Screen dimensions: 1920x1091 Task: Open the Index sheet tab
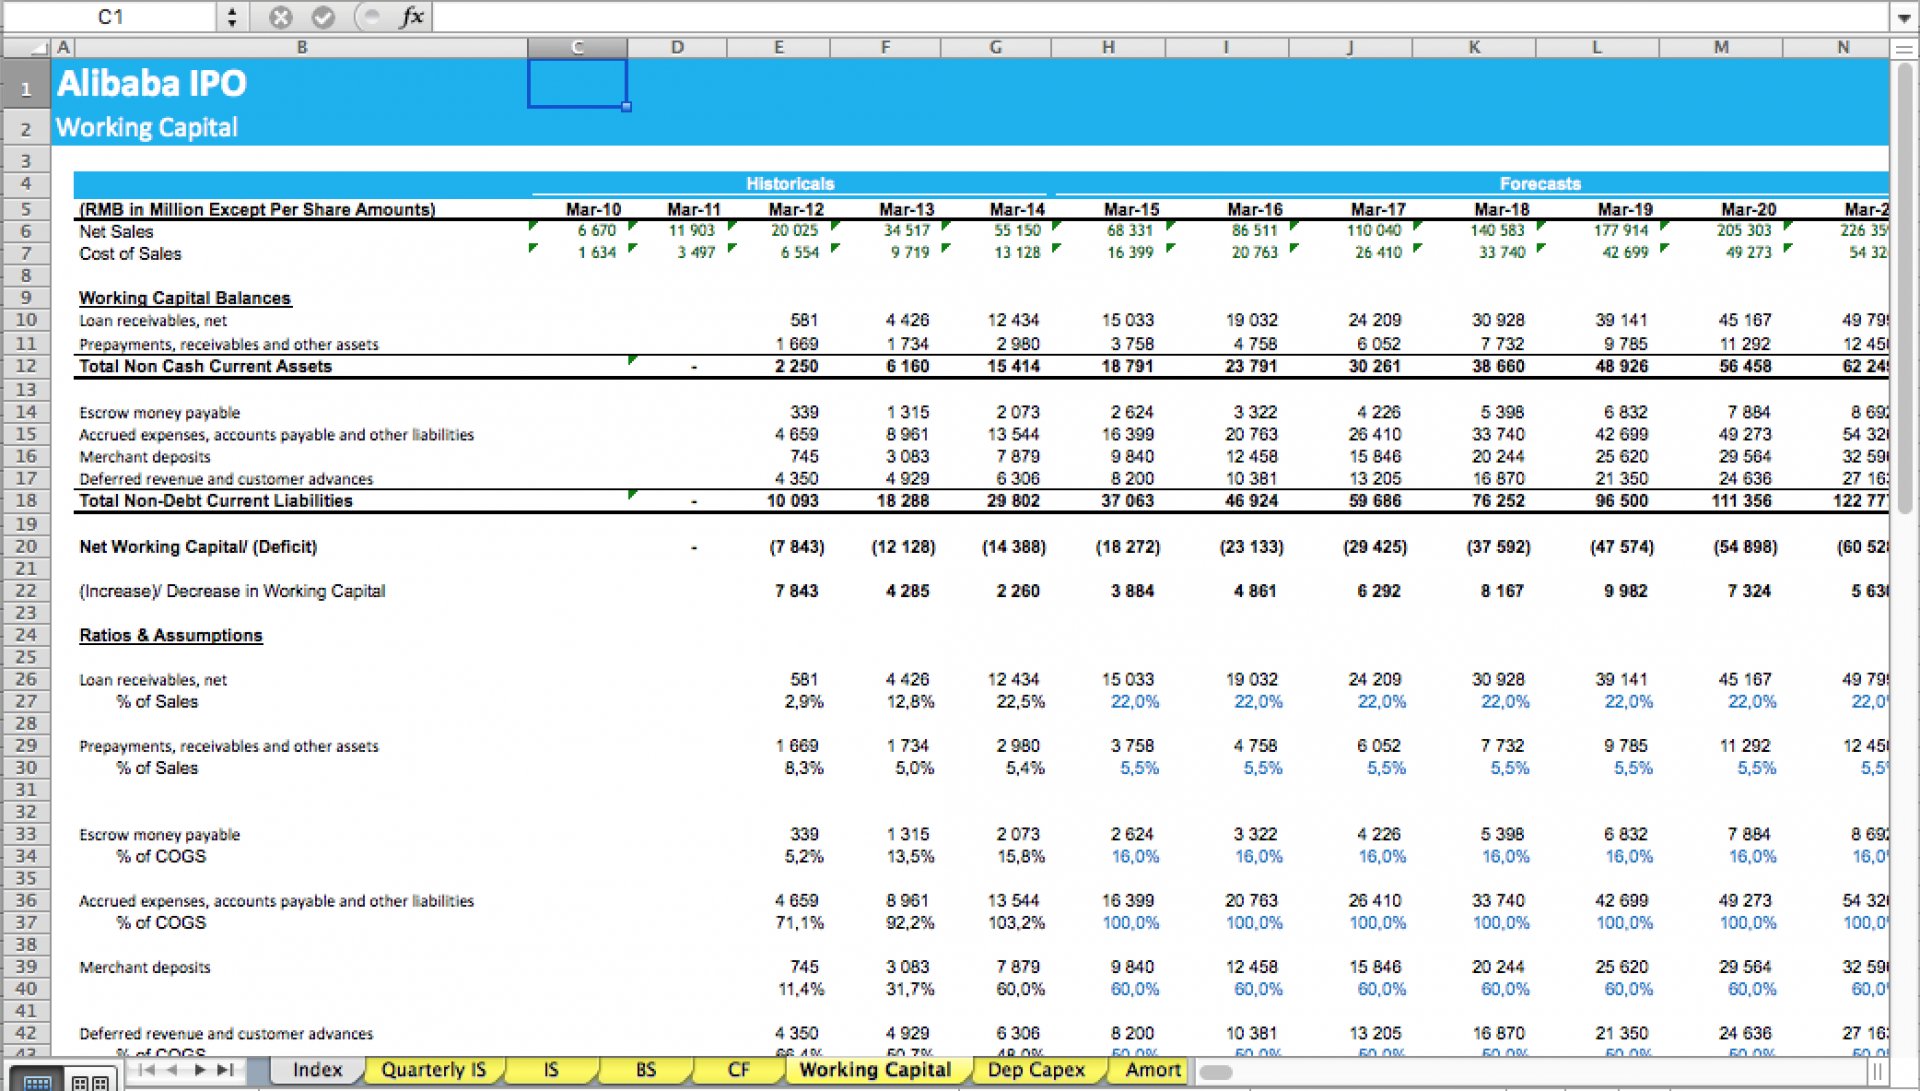(x=317, y=1070)
